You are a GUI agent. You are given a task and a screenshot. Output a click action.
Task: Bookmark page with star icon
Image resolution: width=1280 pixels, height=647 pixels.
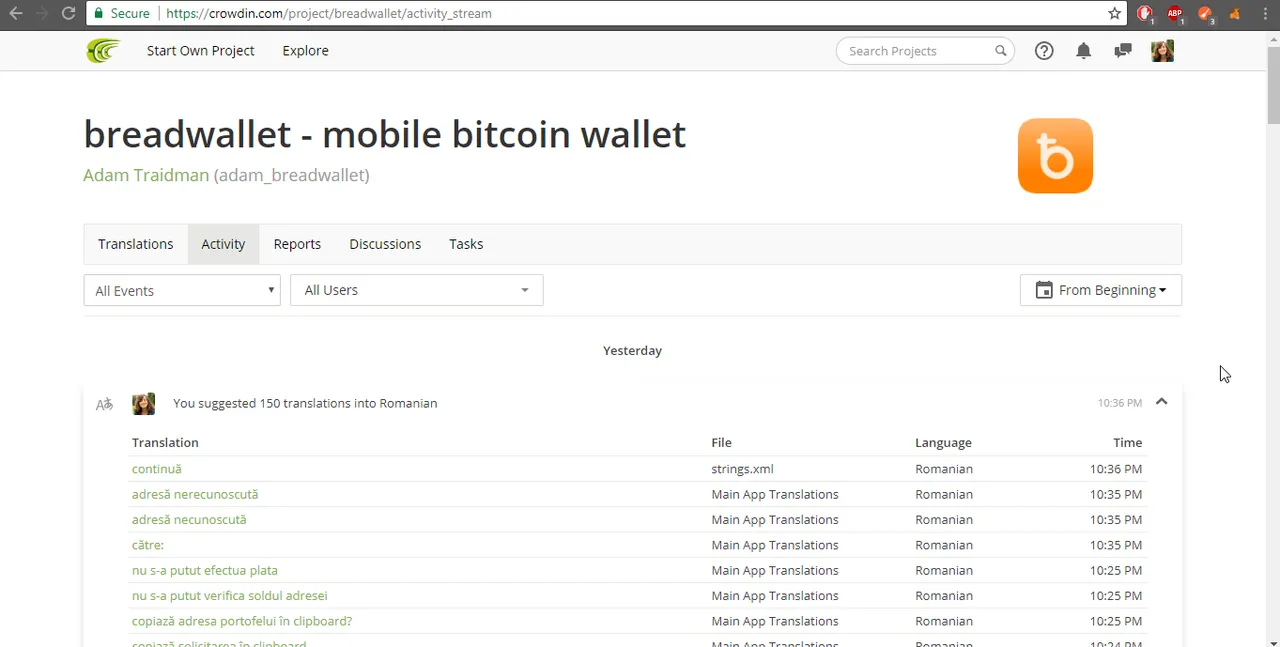(1114, 13)
